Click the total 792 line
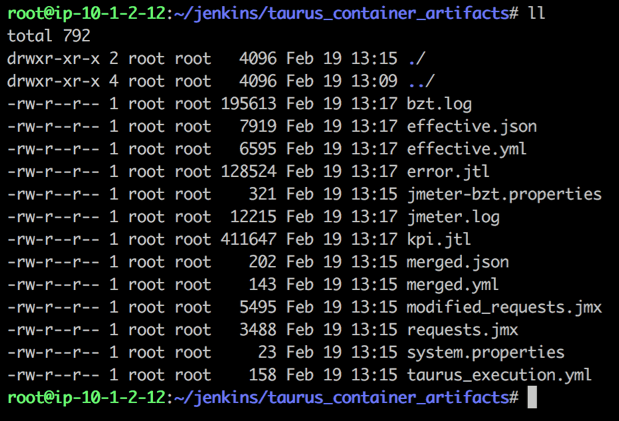 (49, 36)
